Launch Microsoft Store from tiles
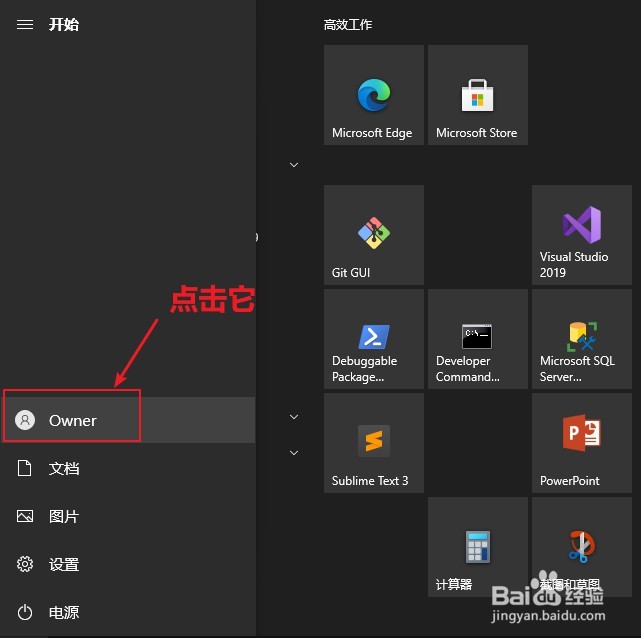The height and width of the screenshot is (638, 641). click(477, 95)
